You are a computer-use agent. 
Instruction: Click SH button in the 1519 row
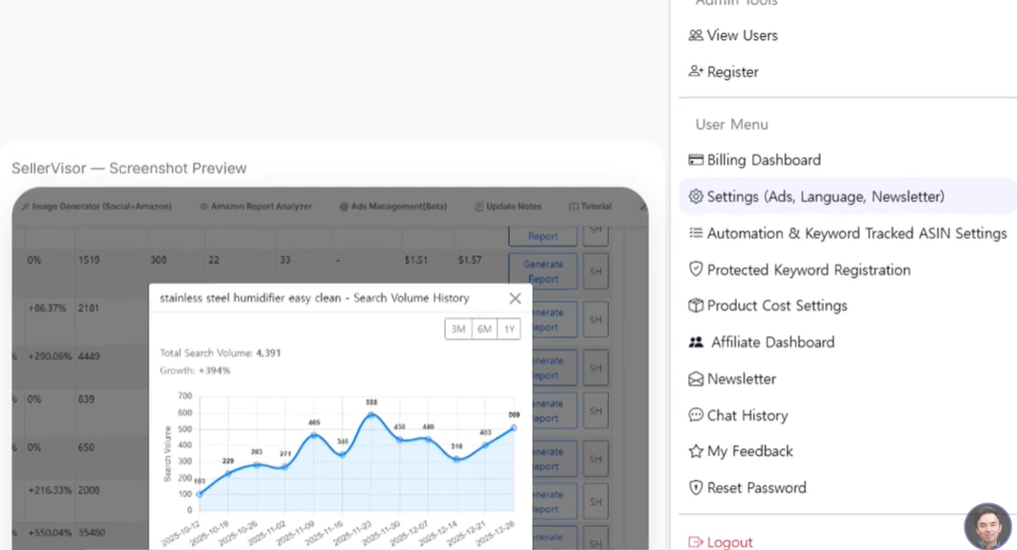[x=595, y=272]
